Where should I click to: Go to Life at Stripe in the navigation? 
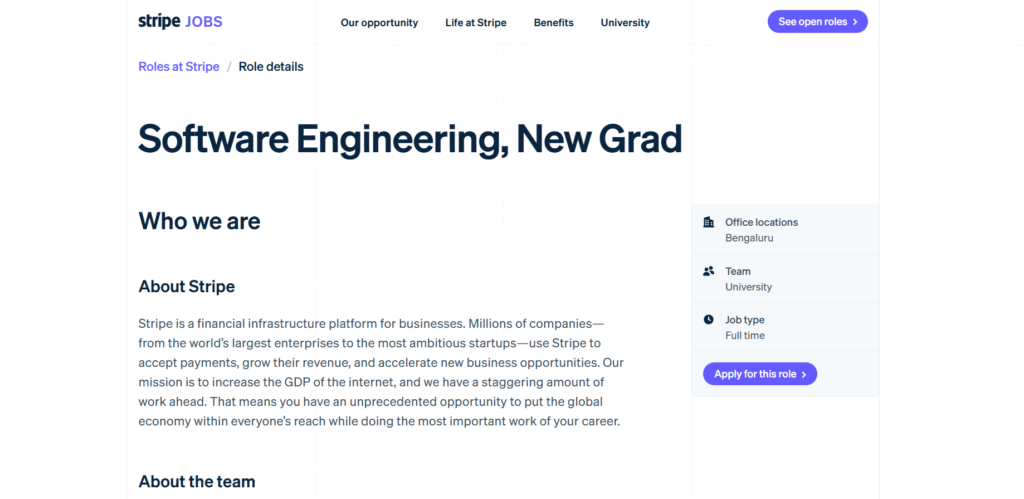[x=476, y=22]
